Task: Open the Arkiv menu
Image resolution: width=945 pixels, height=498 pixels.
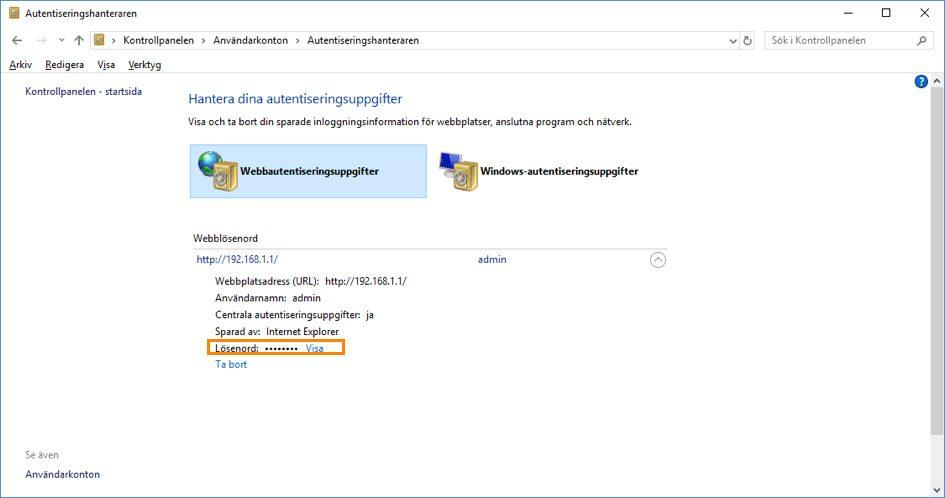Action: [x=20, y=65]
